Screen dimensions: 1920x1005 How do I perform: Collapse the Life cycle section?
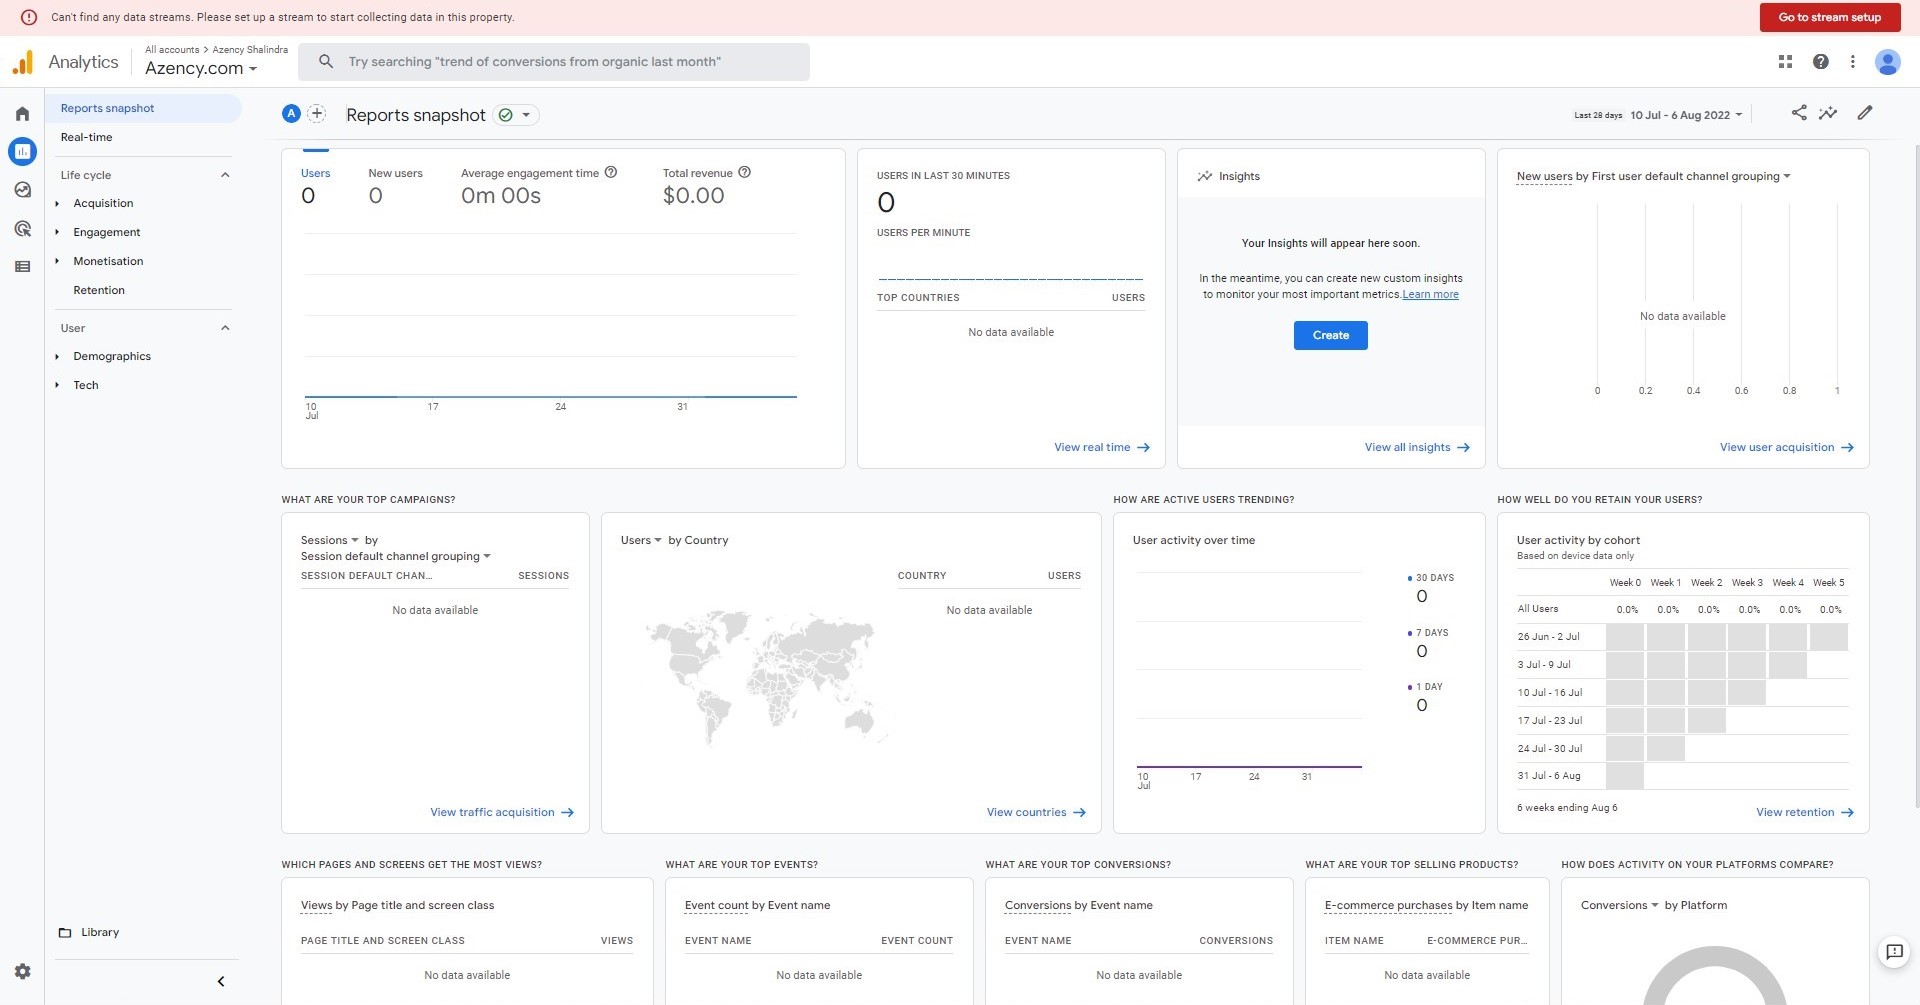pyautogui.click(x=225, y=175)
